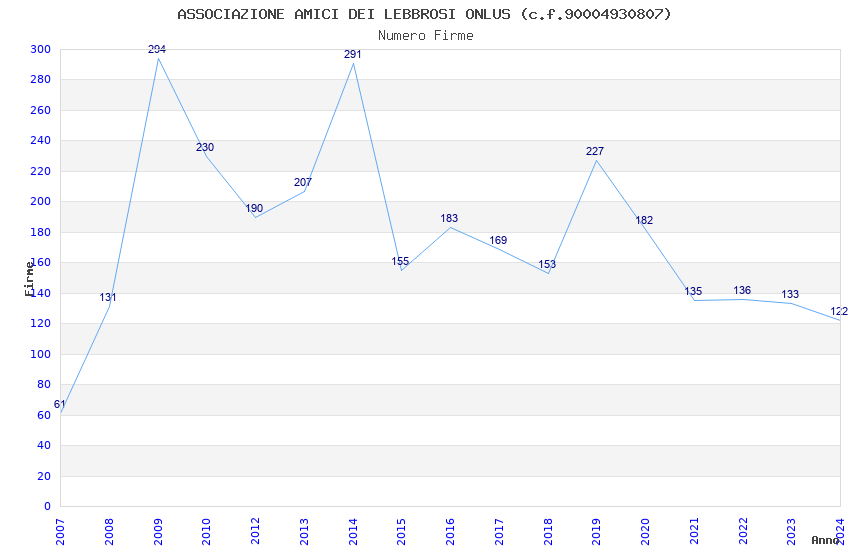The height and width of the screenshot is (550, 850).
Task: Click y-axis tick label 60
Action: (44, 415)
